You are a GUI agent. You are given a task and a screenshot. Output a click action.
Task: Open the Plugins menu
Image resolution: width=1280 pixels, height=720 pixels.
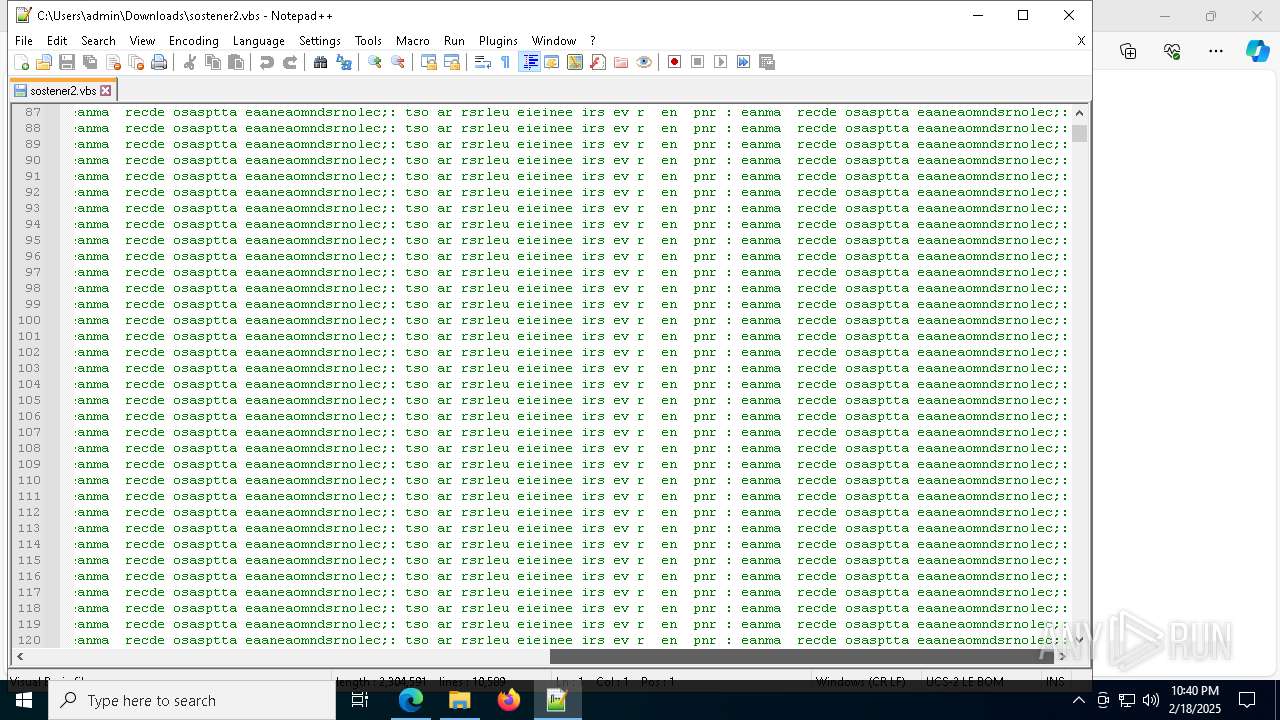[498, 41]
